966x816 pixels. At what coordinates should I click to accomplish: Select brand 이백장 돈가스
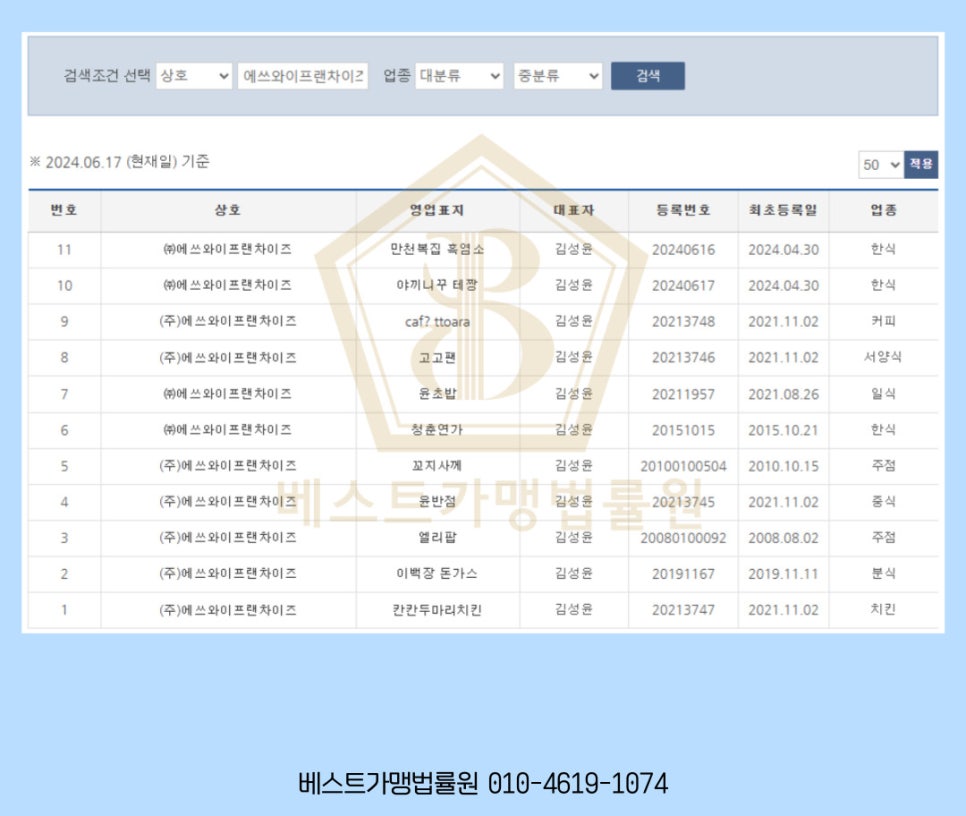pyautogui.click(x=437, y=573)
